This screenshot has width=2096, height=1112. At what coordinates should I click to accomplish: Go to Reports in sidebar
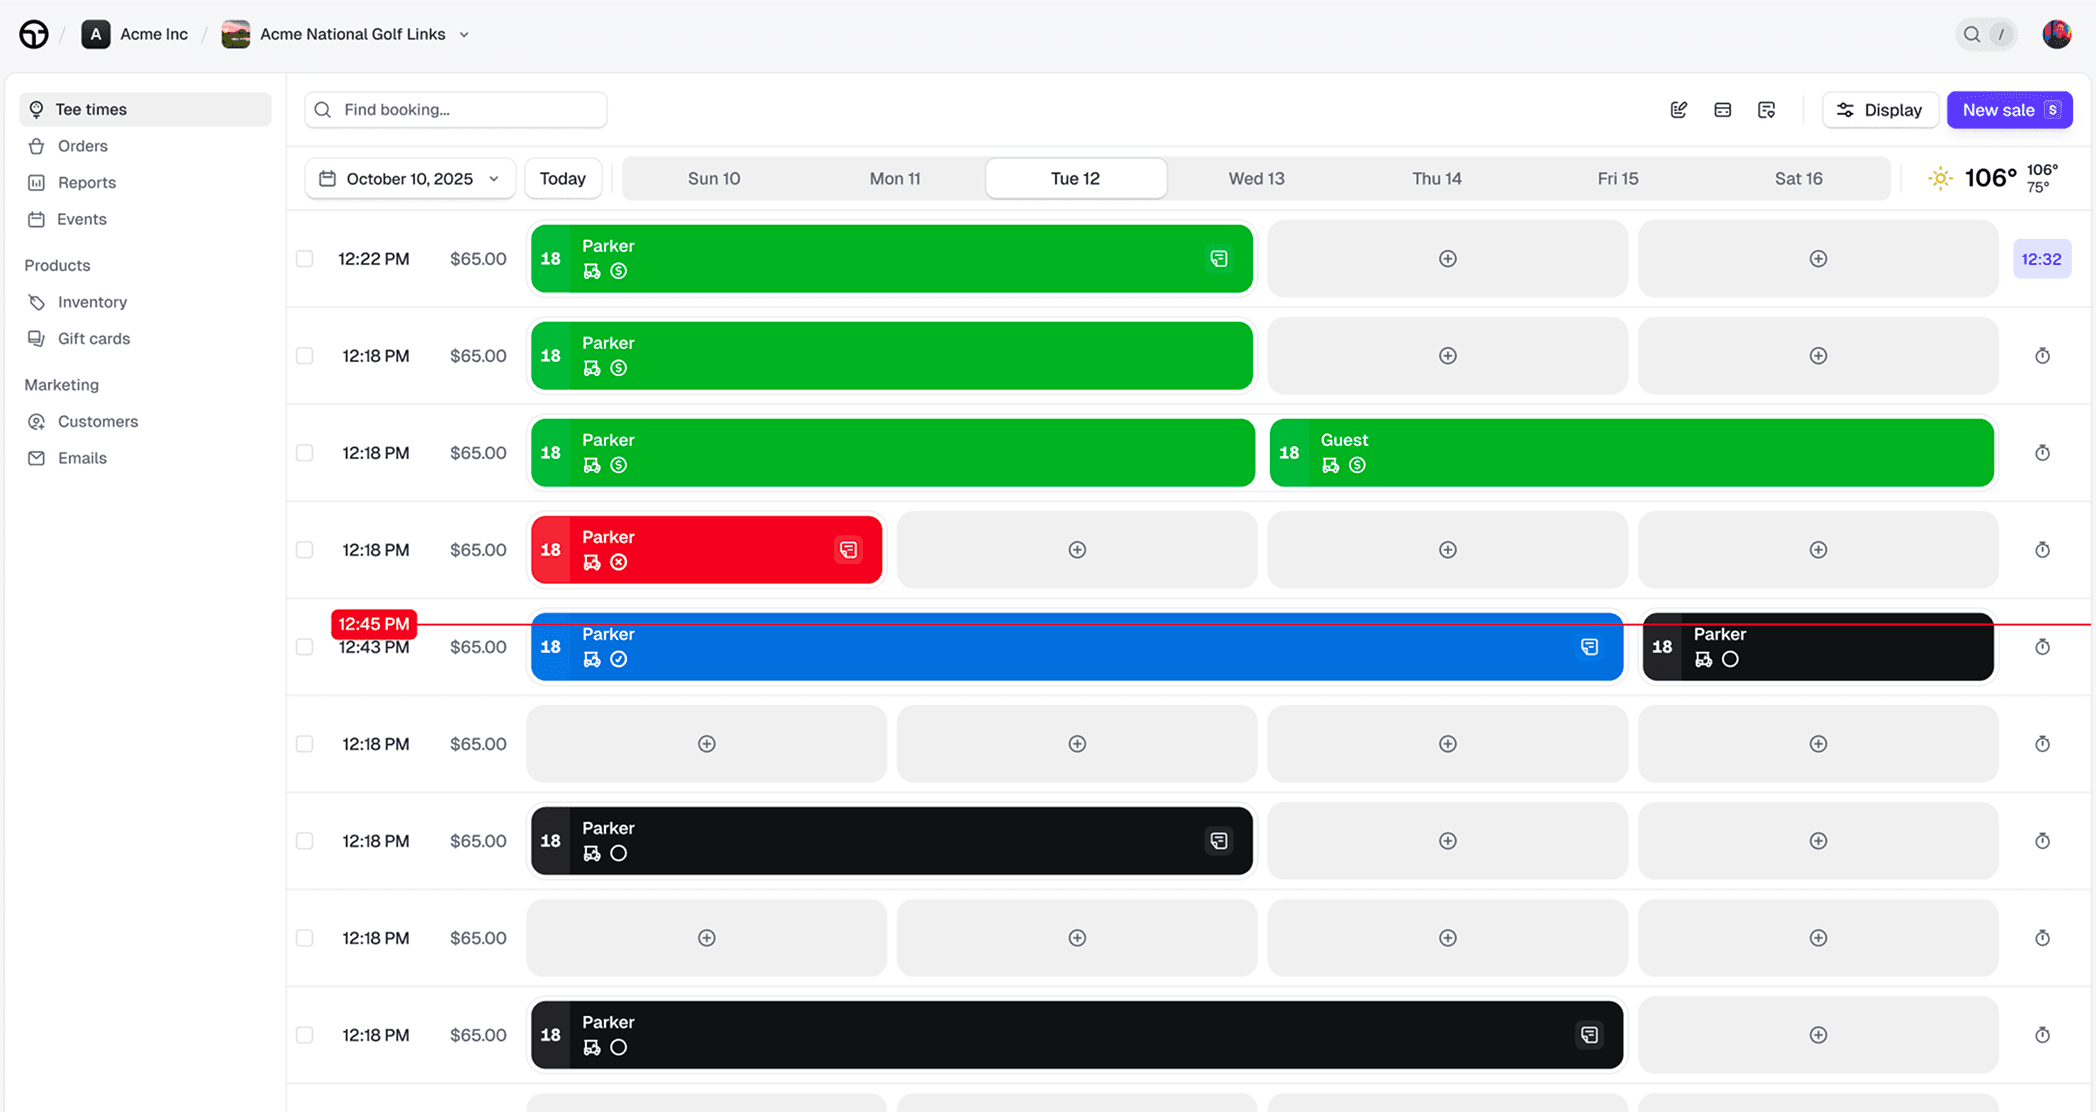[86, 183]
